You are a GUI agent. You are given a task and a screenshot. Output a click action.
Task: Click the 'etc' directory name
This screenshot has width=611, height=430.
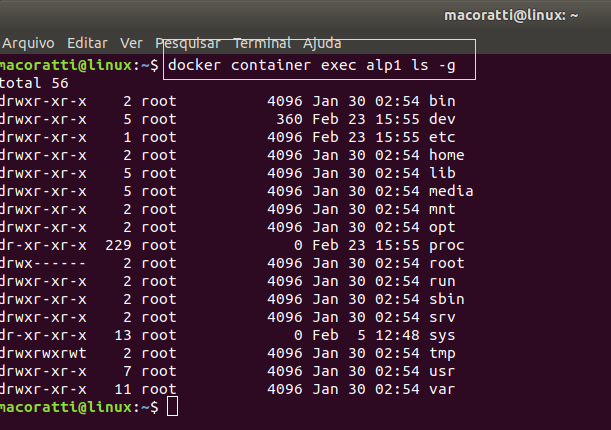442,137
